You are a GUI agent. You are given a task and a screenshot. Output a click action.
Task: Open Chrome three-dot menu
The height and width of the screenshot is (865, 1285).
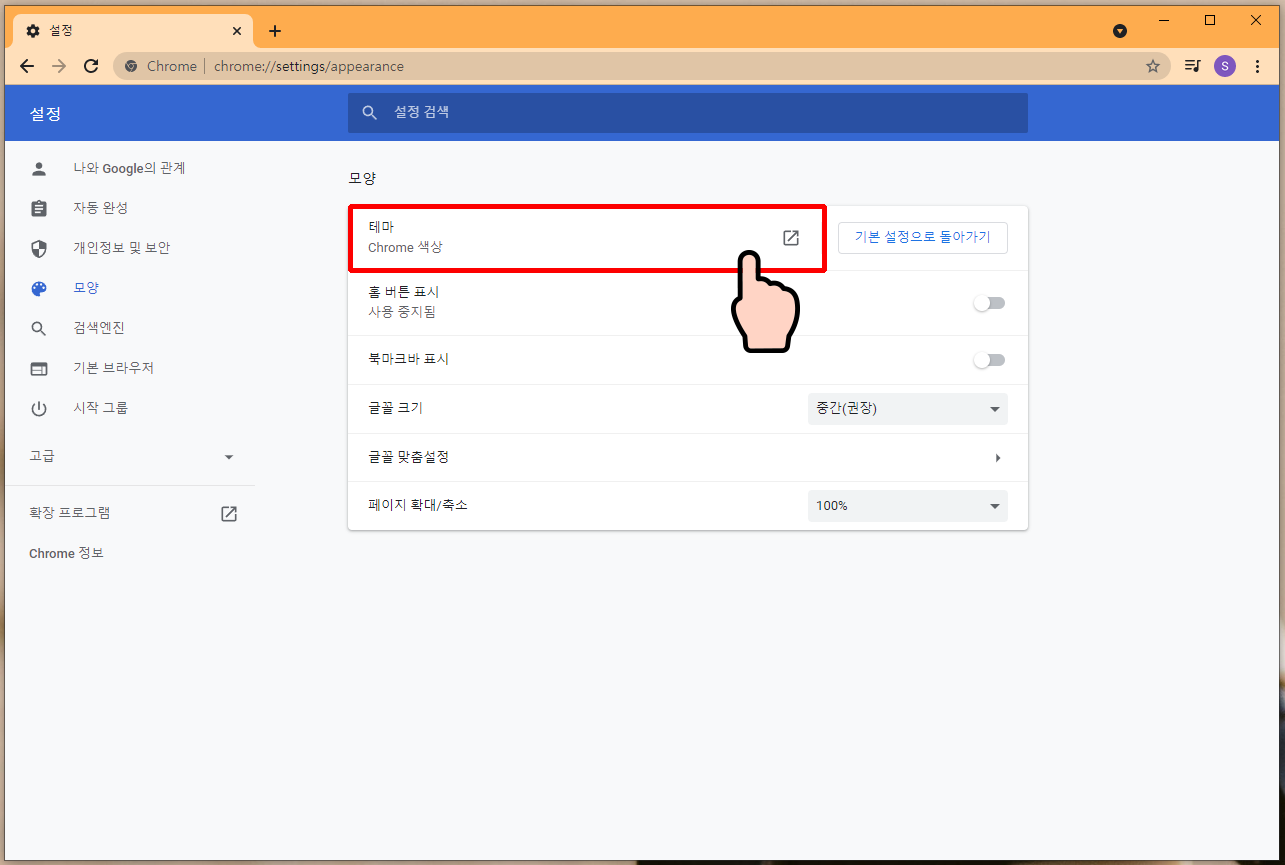coord(1257,66)
